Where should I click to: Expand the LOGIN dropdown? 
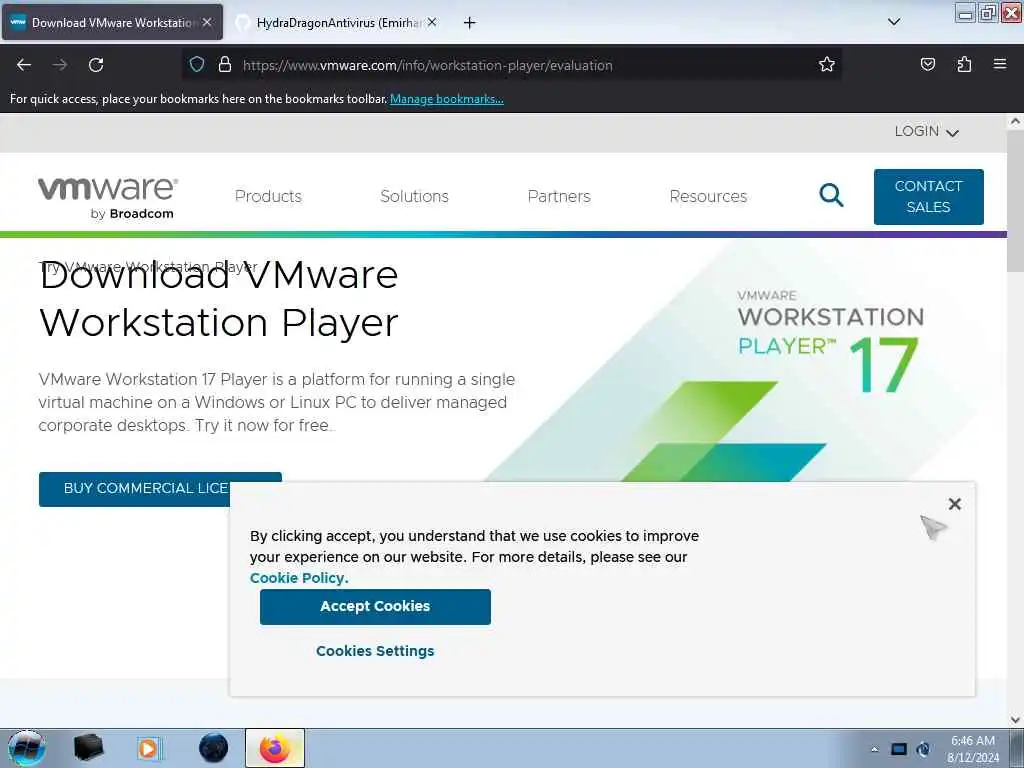pyautogui.click(x=926, y=132)
